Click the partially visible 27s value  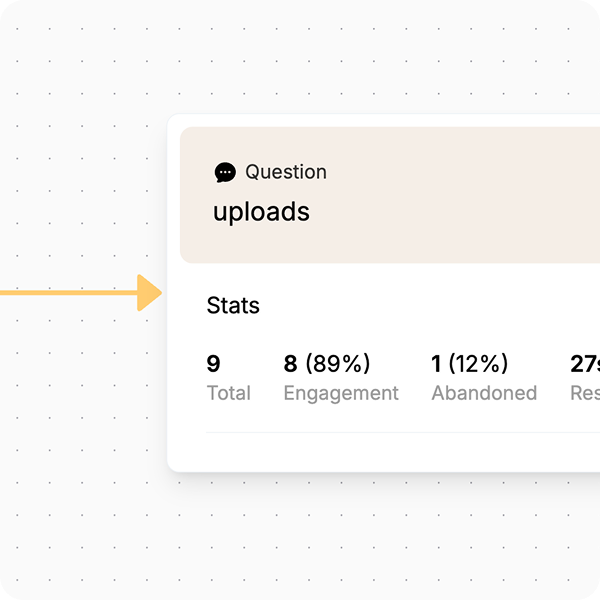585,364
